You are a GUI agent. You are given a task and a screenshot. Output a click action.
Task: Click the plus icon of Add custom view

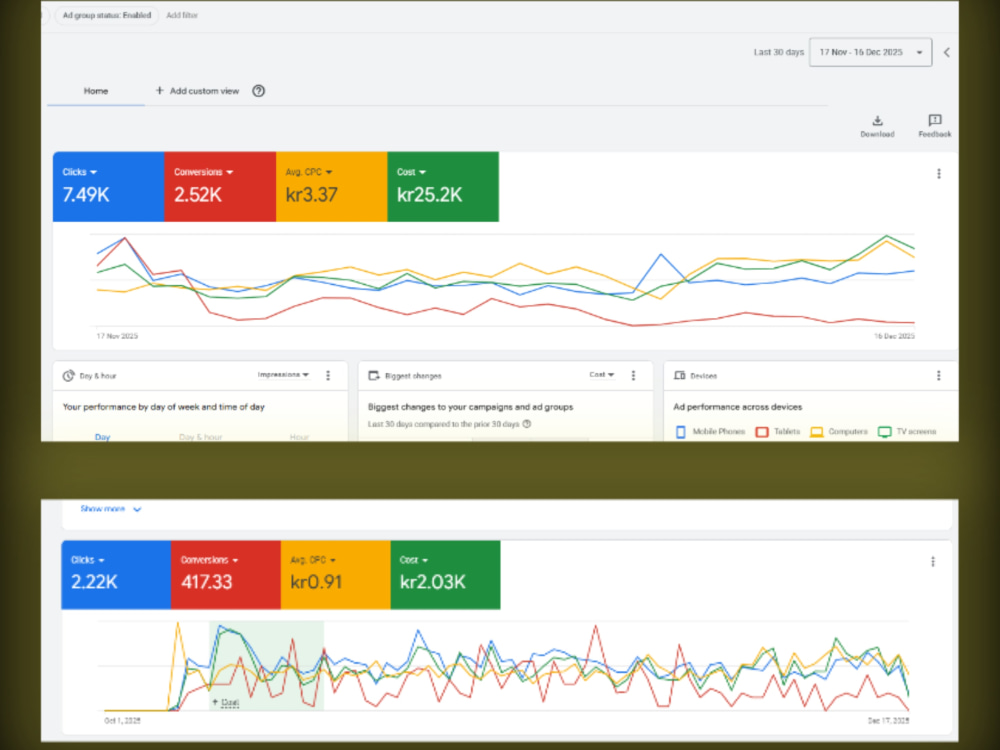[x=159, y=91]
